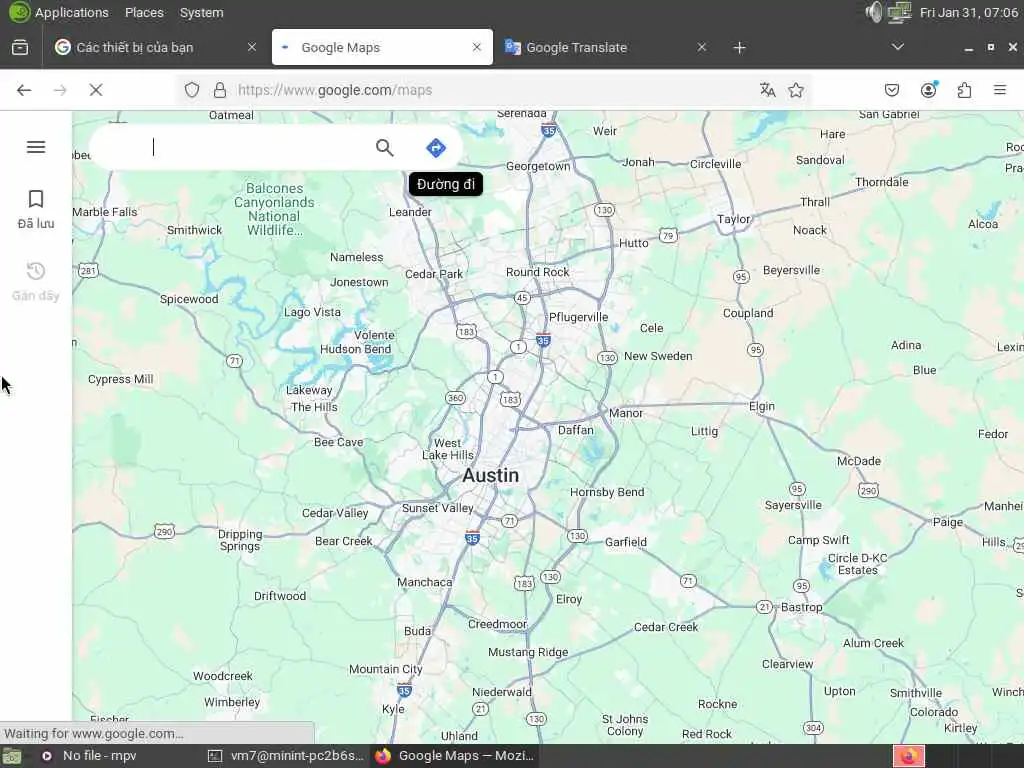Click the Google Maps Mozilla taskbar item
1024x768 pixels.
[x=455, y=756]
